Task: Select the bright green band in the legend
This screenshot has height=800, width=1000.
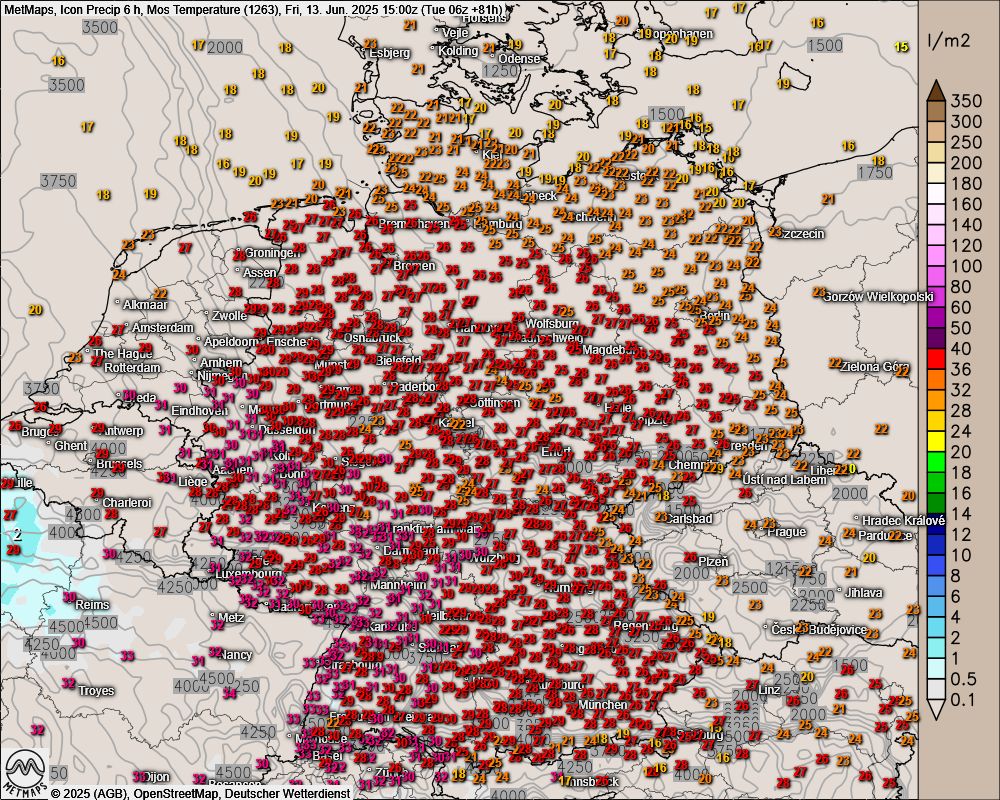Action: click(x=936, y=462)
